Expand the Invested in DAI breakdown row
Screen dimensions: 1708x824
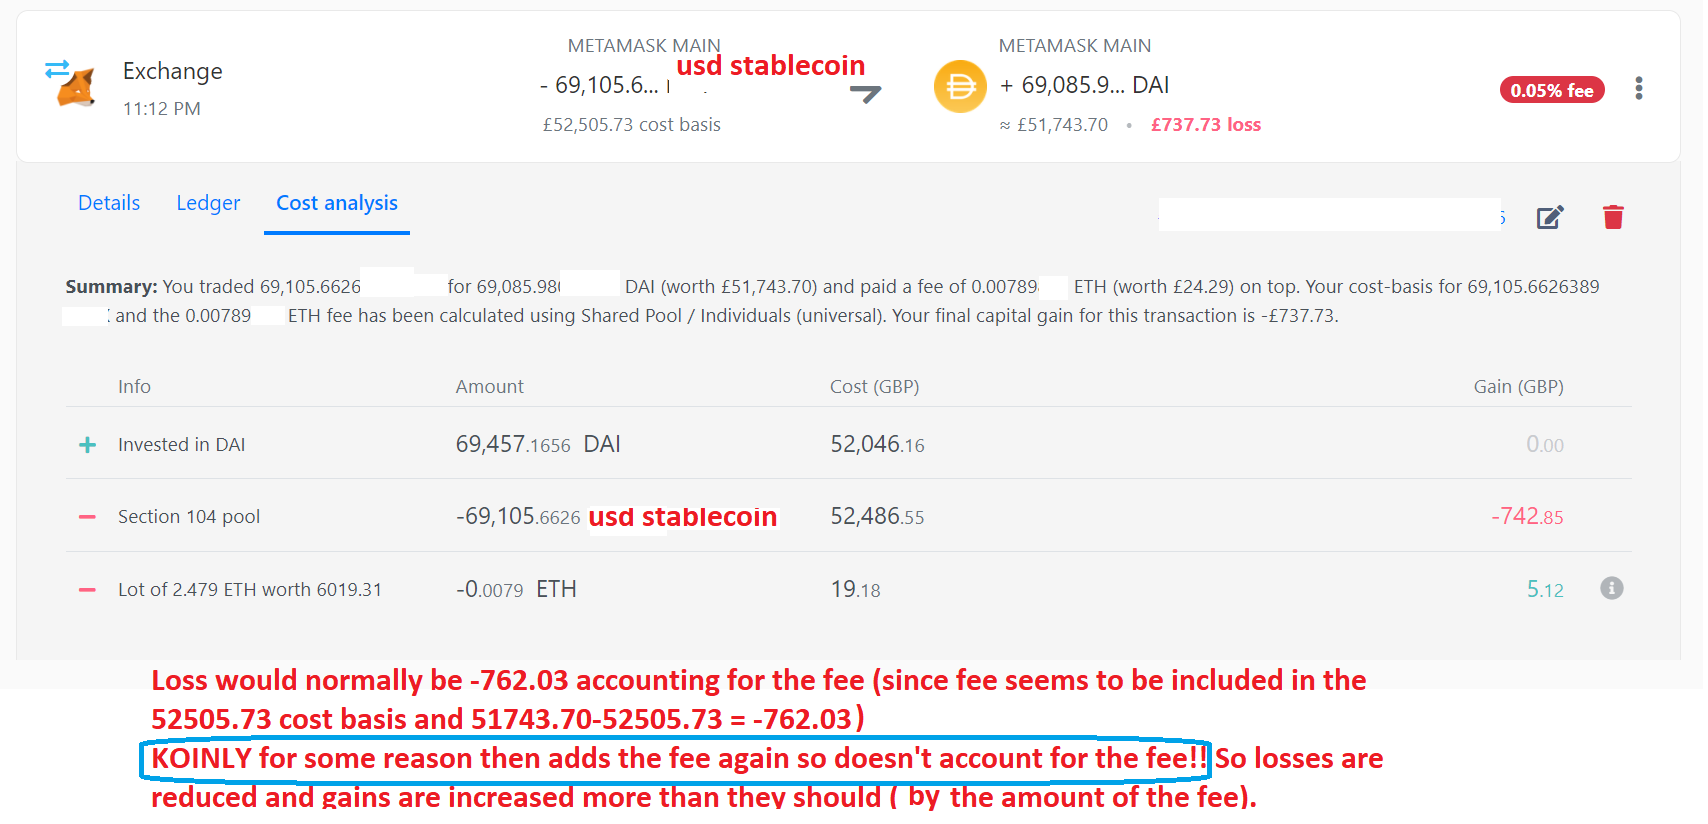coord(182,444)
